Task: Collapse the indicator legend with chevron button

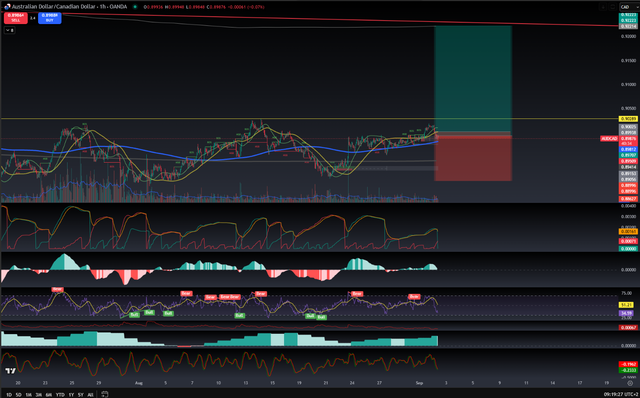Action: click(x=9, y=30)
